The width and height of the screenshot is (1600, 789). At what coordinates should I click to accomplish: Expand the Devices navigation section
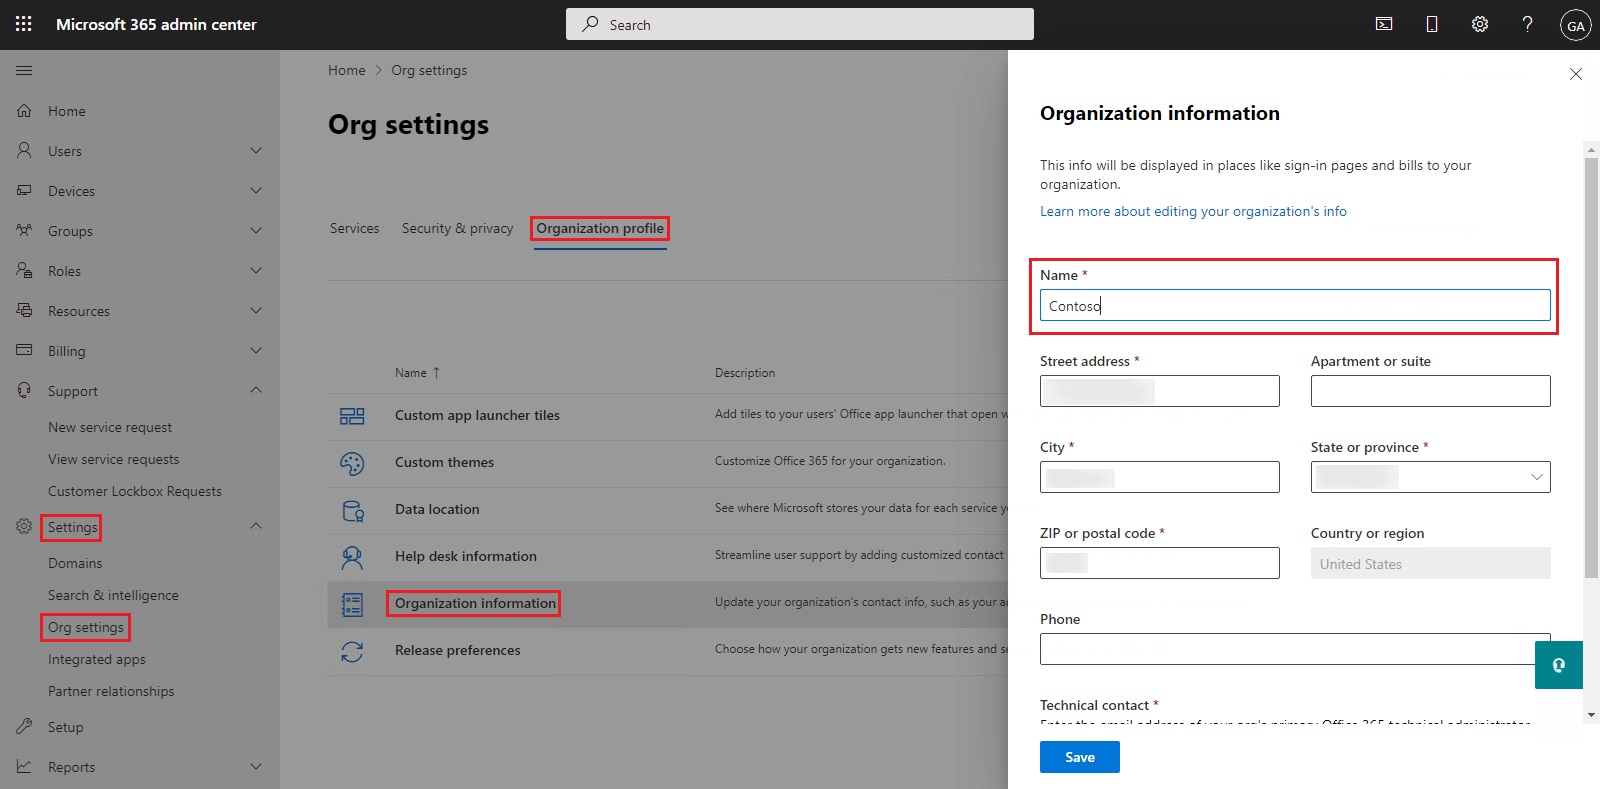(256, 191)
